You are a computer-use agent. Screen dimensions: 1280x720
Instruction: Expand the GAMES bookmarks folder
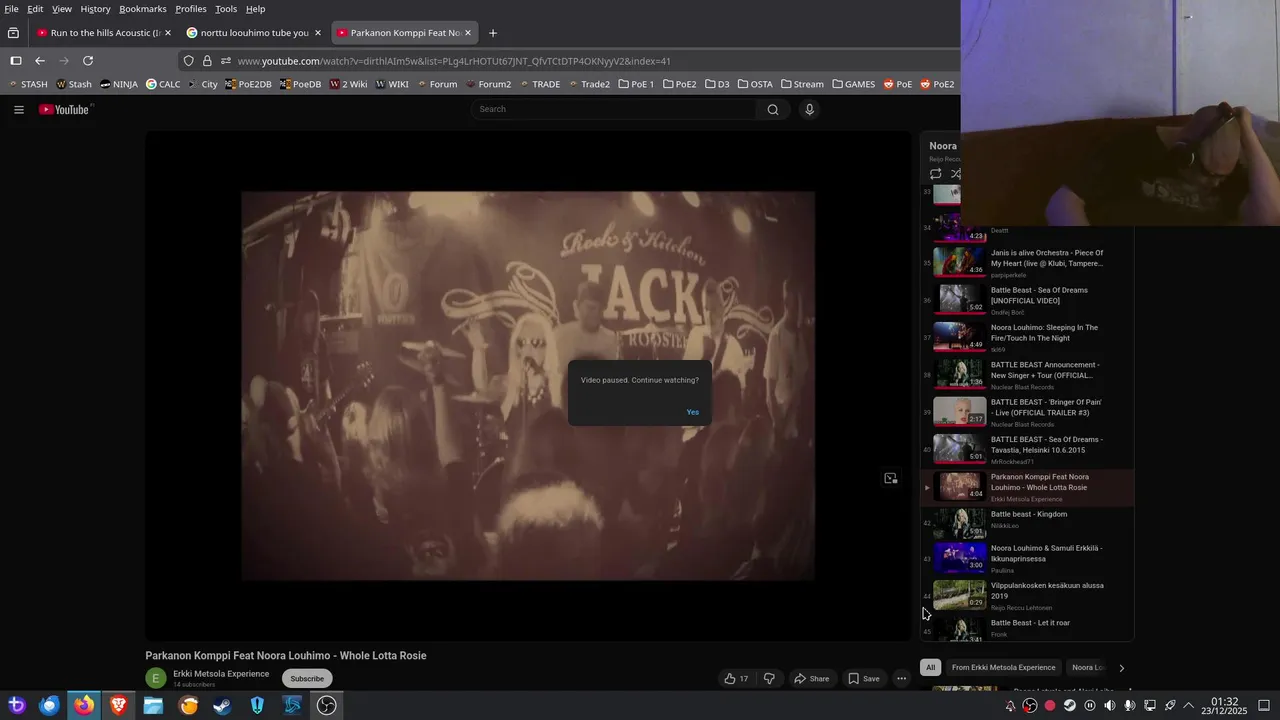click(853, 84)
